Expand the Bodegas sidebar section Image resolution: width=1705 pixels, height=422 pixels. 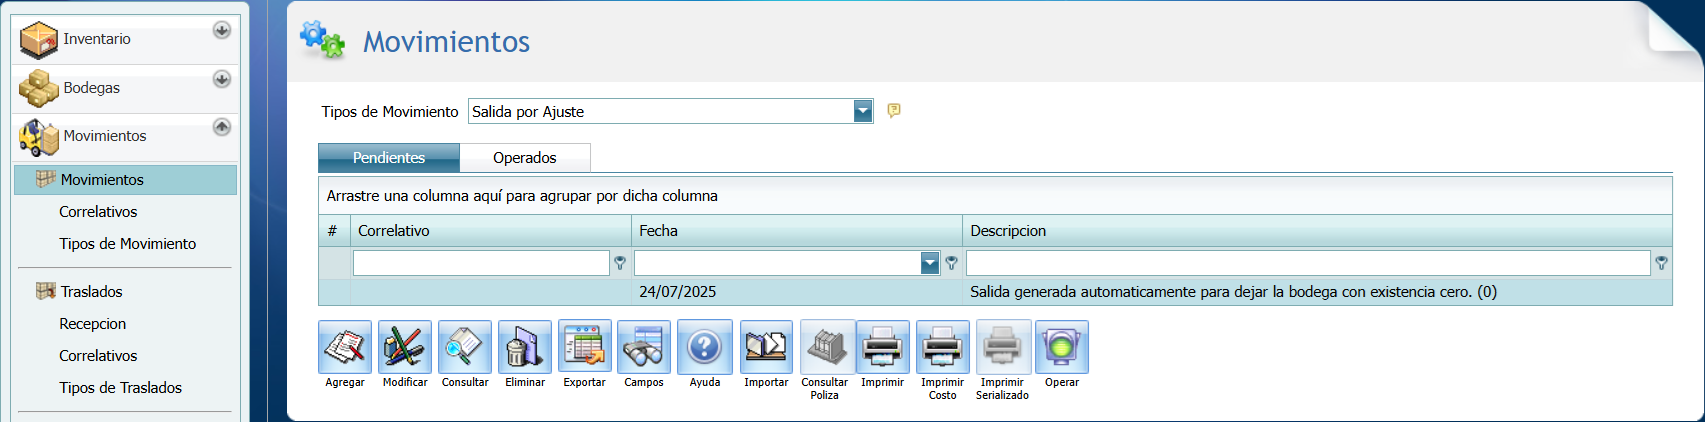pyautogui.click(x=222, y=79)
